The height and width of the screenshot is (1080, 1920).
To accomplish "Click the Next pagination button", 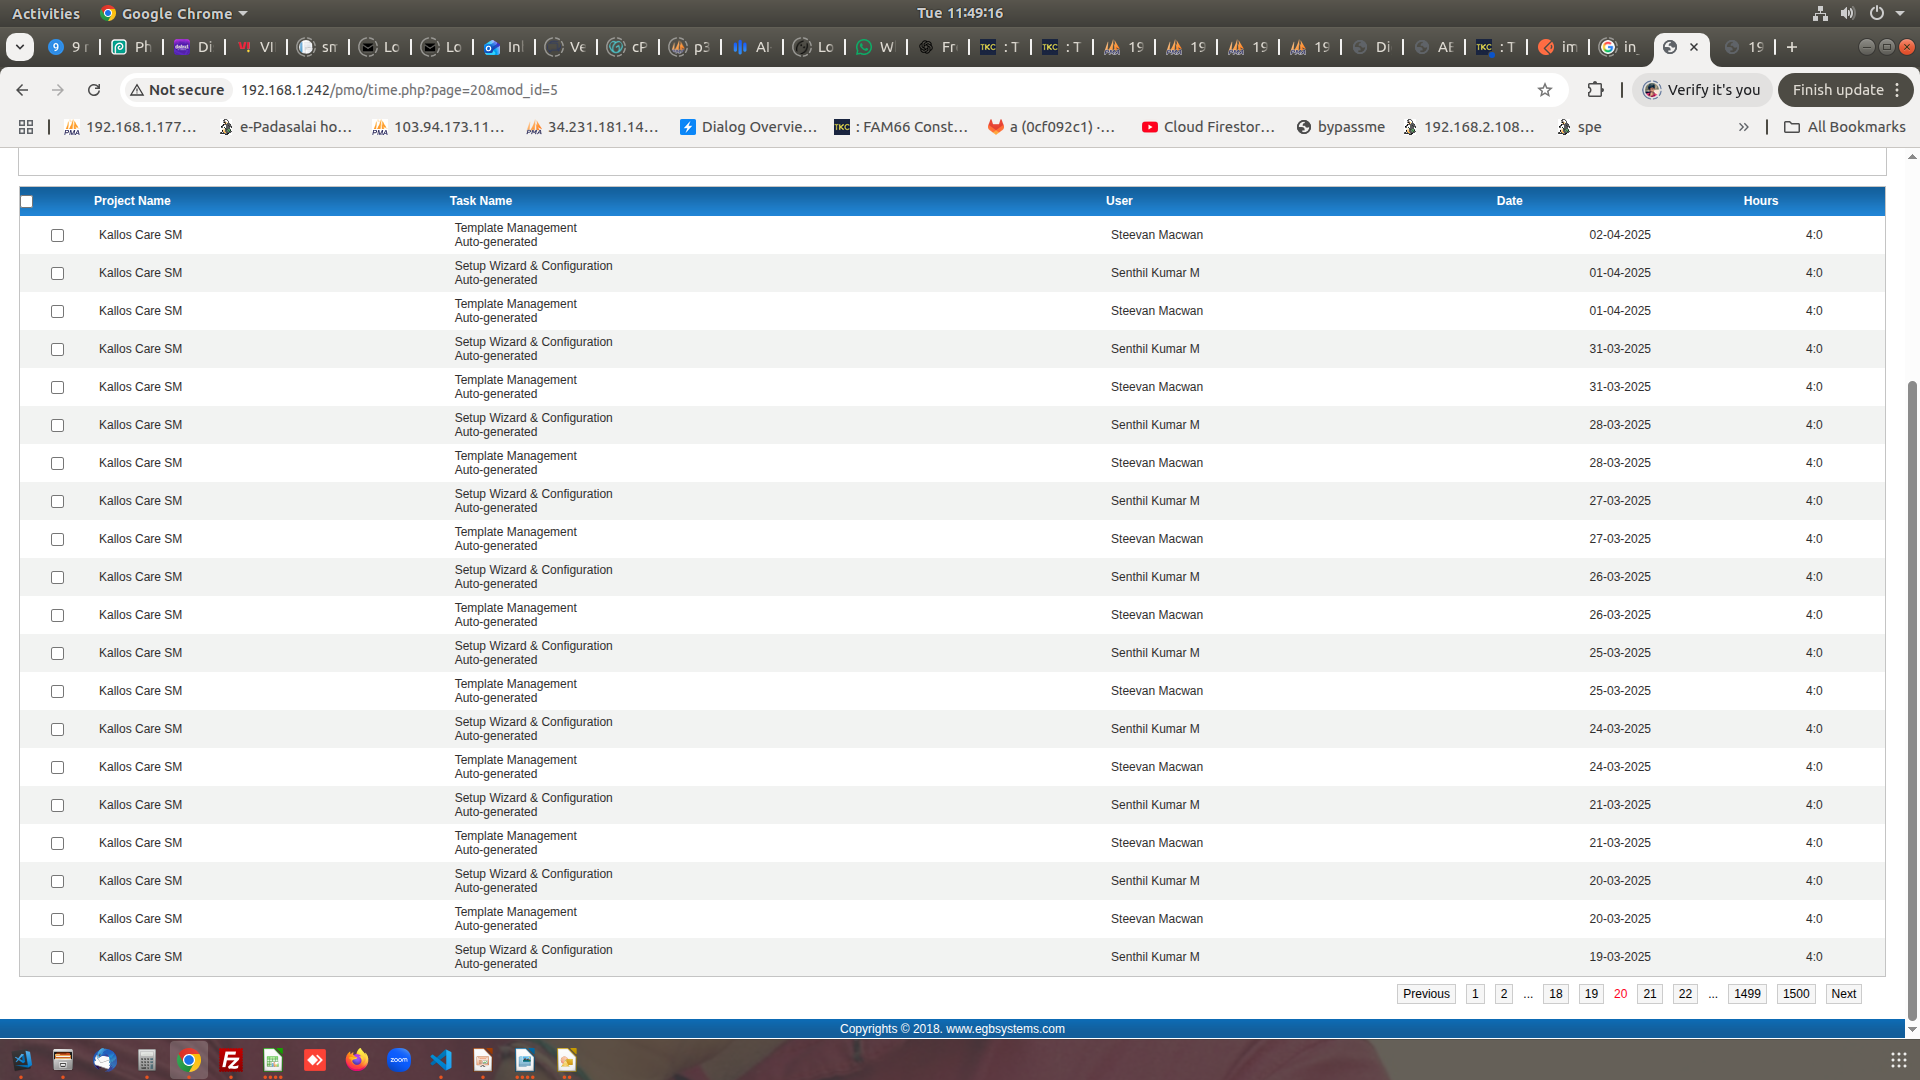I will 1843,993.
